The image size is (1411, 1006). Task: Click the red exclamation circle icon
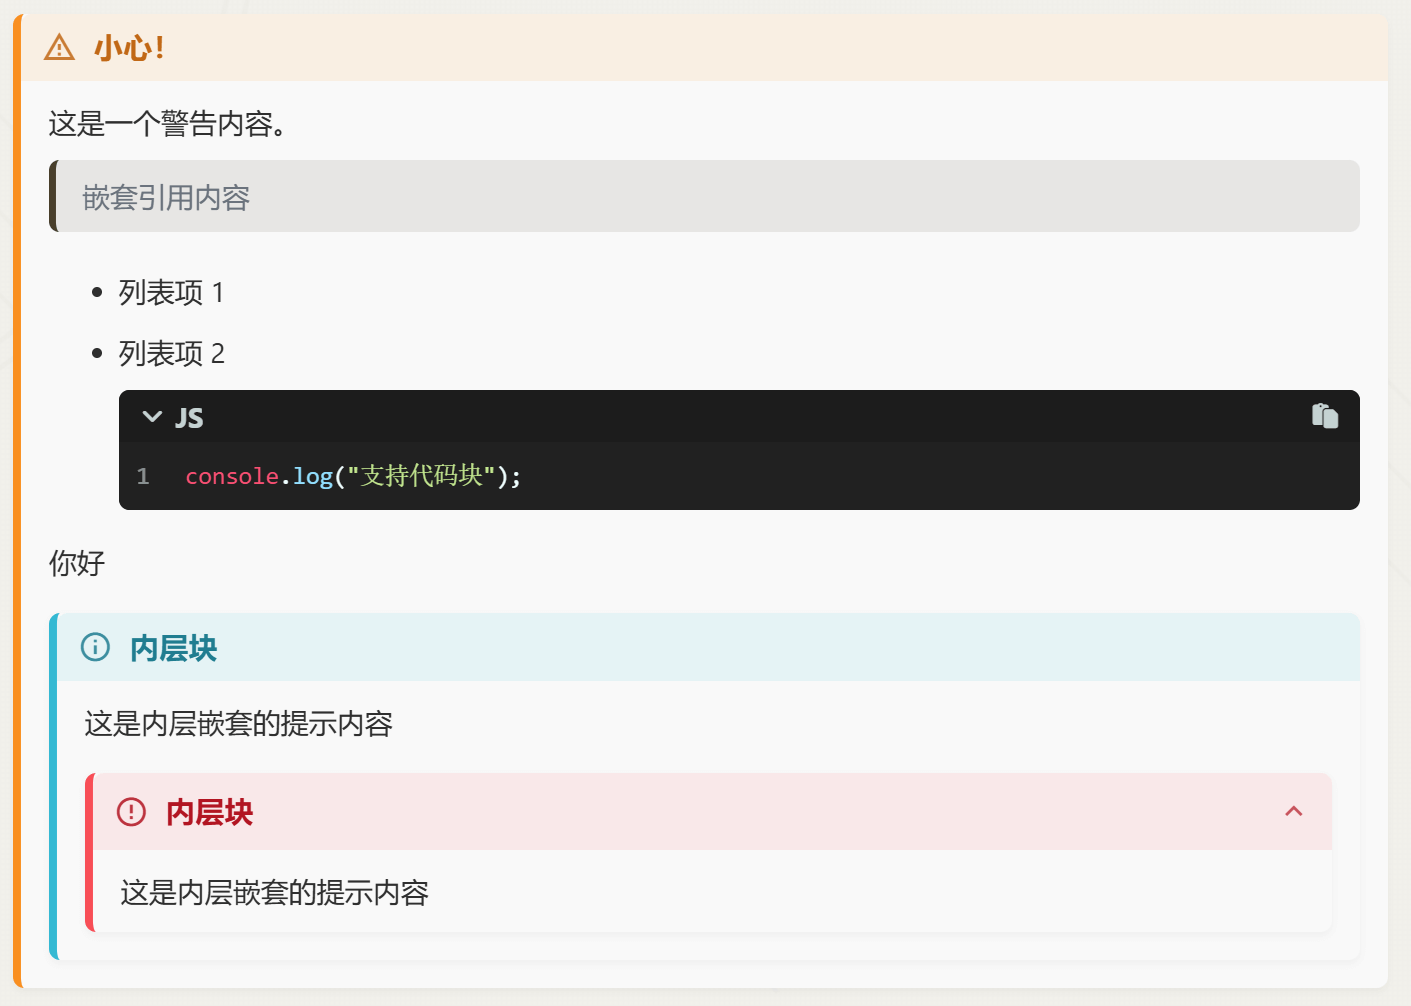pos(131,811)
